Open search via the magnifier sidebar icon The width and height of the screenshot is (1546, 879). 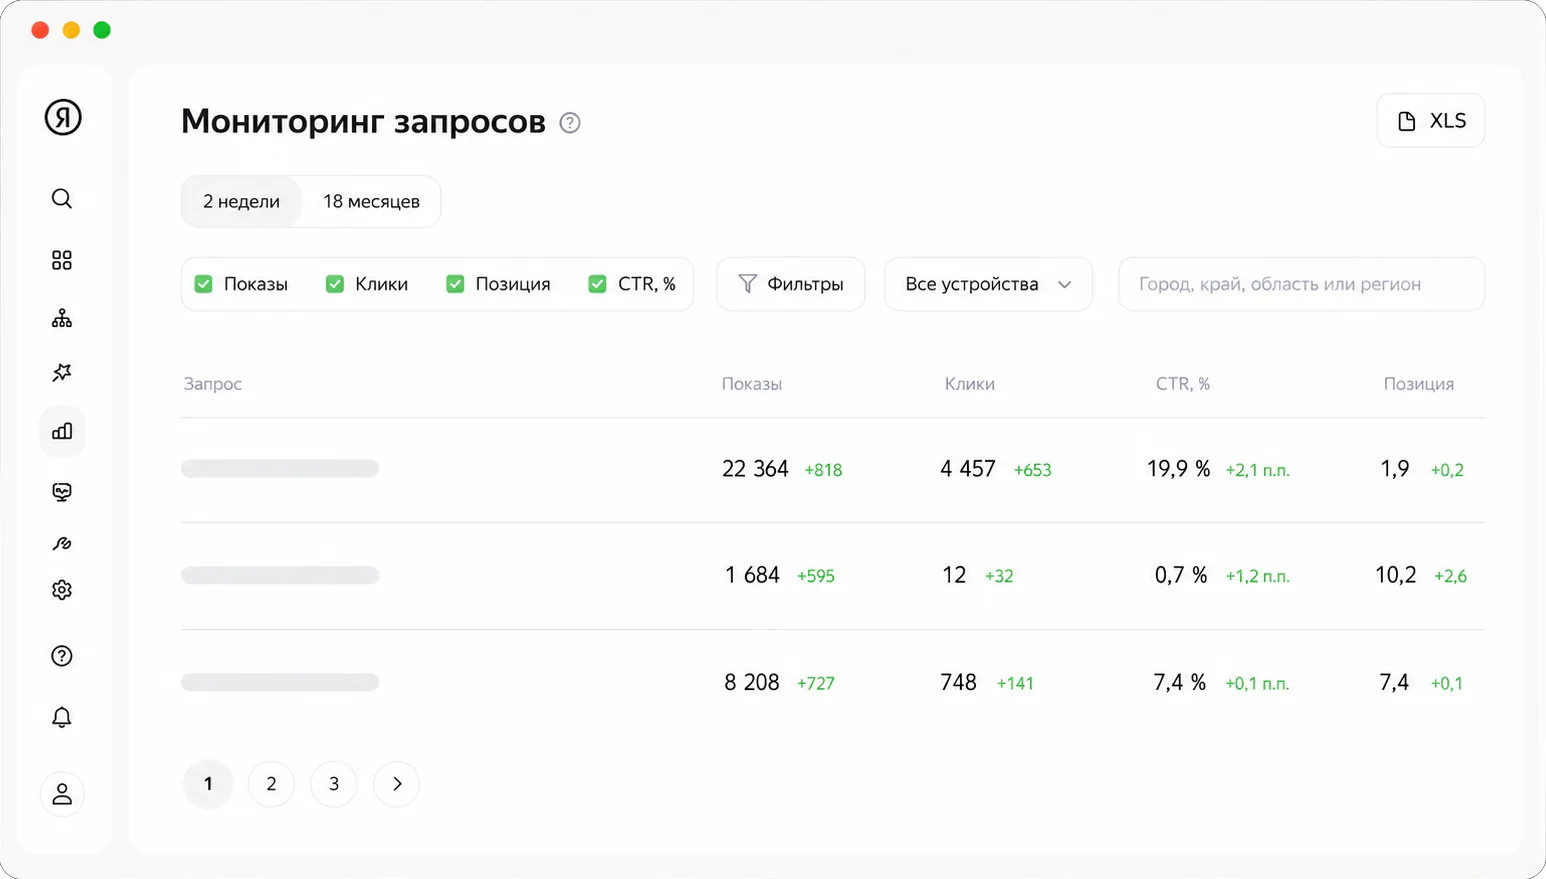(x=62, y=199)
